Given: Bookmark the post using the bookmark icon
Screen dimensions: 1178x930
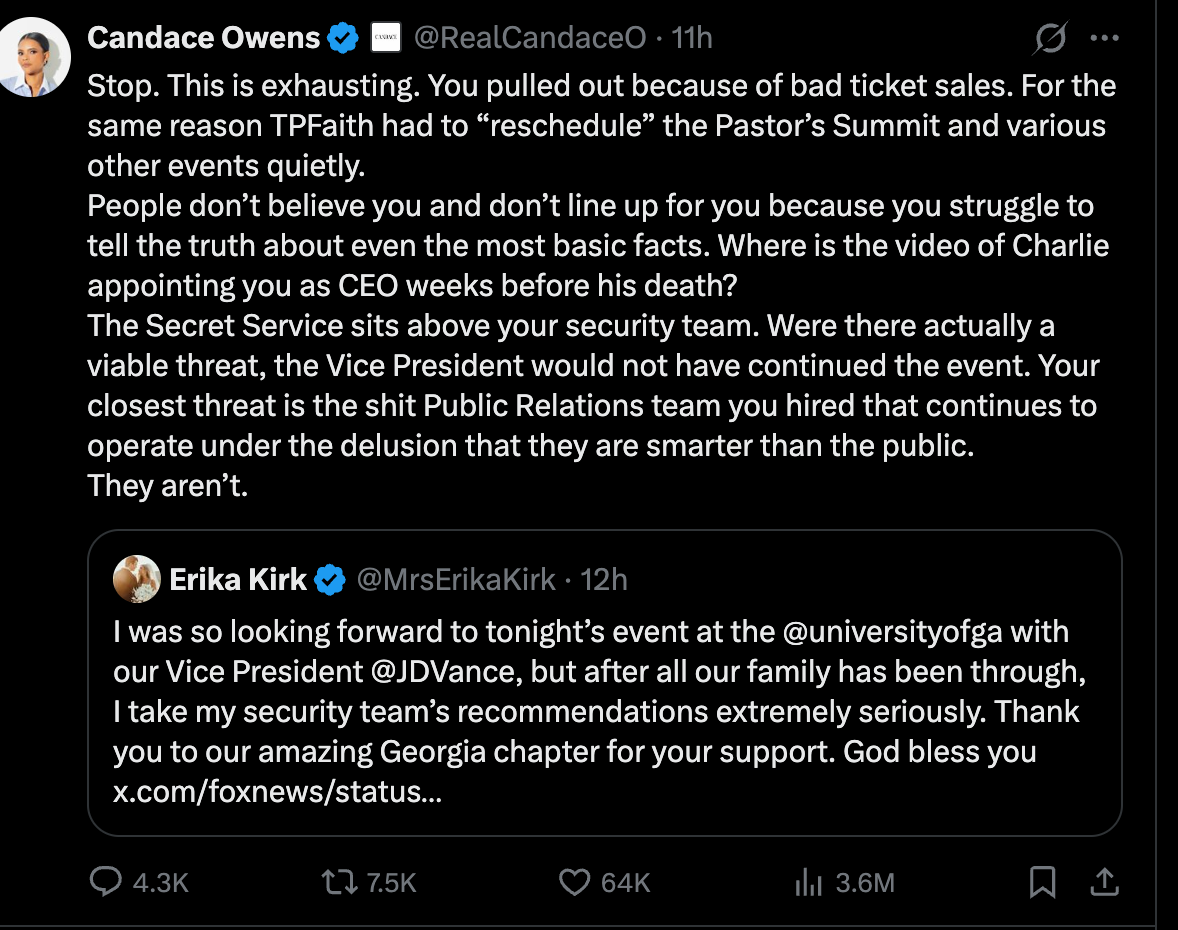Looking at the screenshot, I should [1042, 883].
